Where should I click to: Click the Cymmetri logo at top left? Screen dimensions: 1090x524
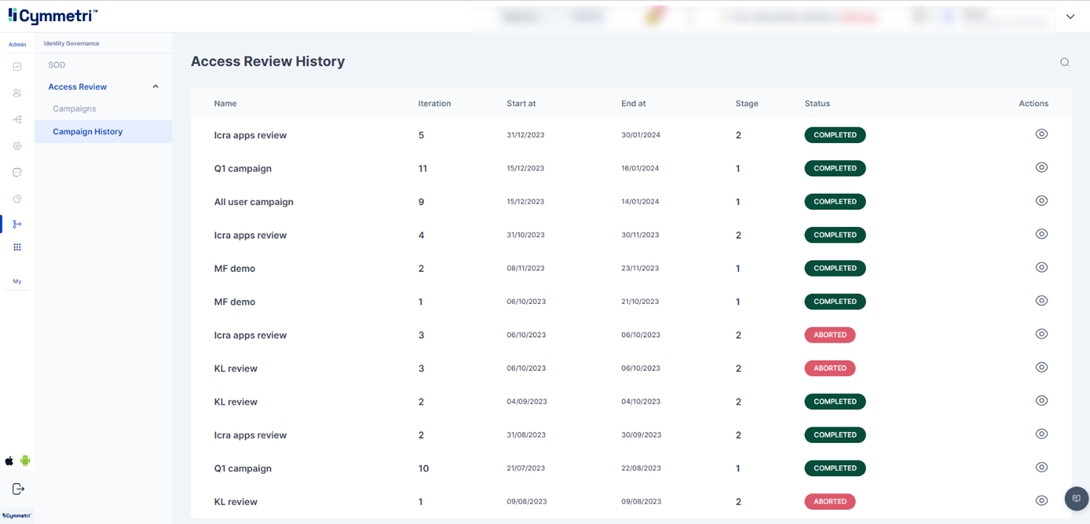pos(53,16)
